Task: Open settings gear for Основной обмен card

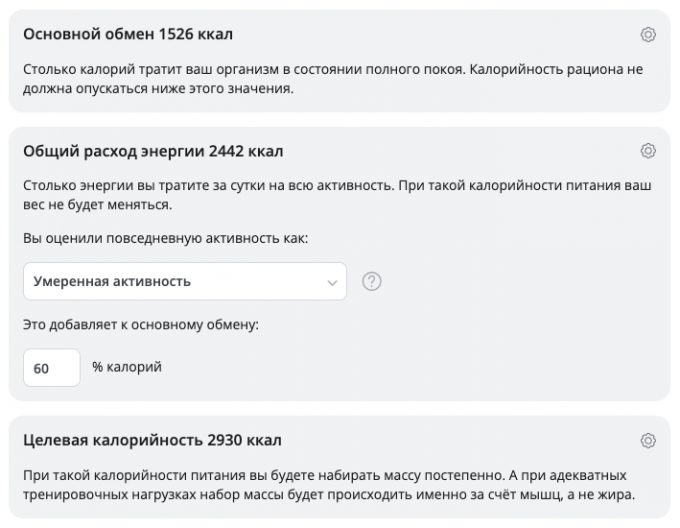Action: point(647,35)
